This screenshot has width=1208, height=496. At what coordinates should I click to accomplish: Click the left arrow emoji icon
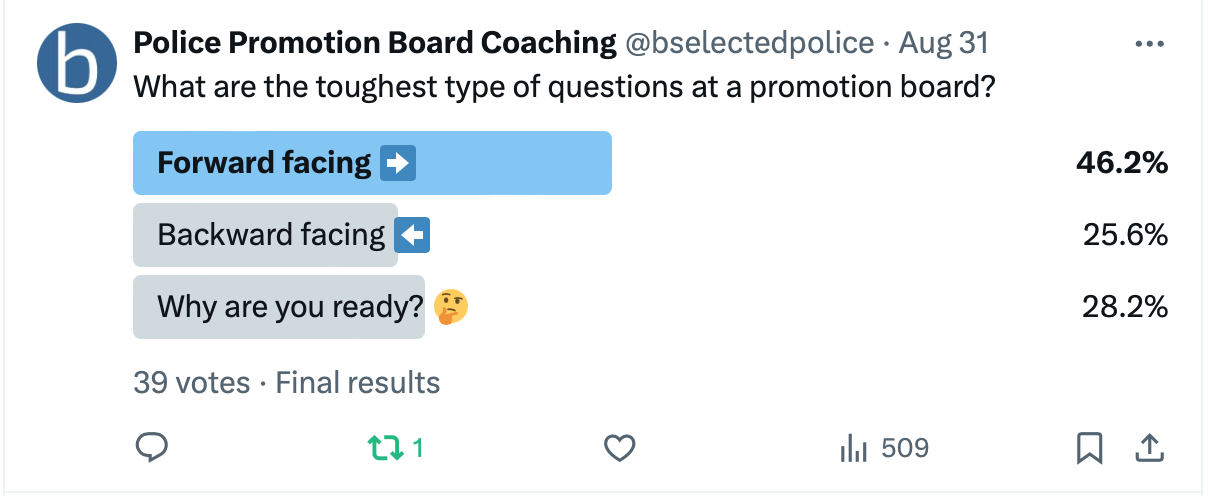point(412,236)
